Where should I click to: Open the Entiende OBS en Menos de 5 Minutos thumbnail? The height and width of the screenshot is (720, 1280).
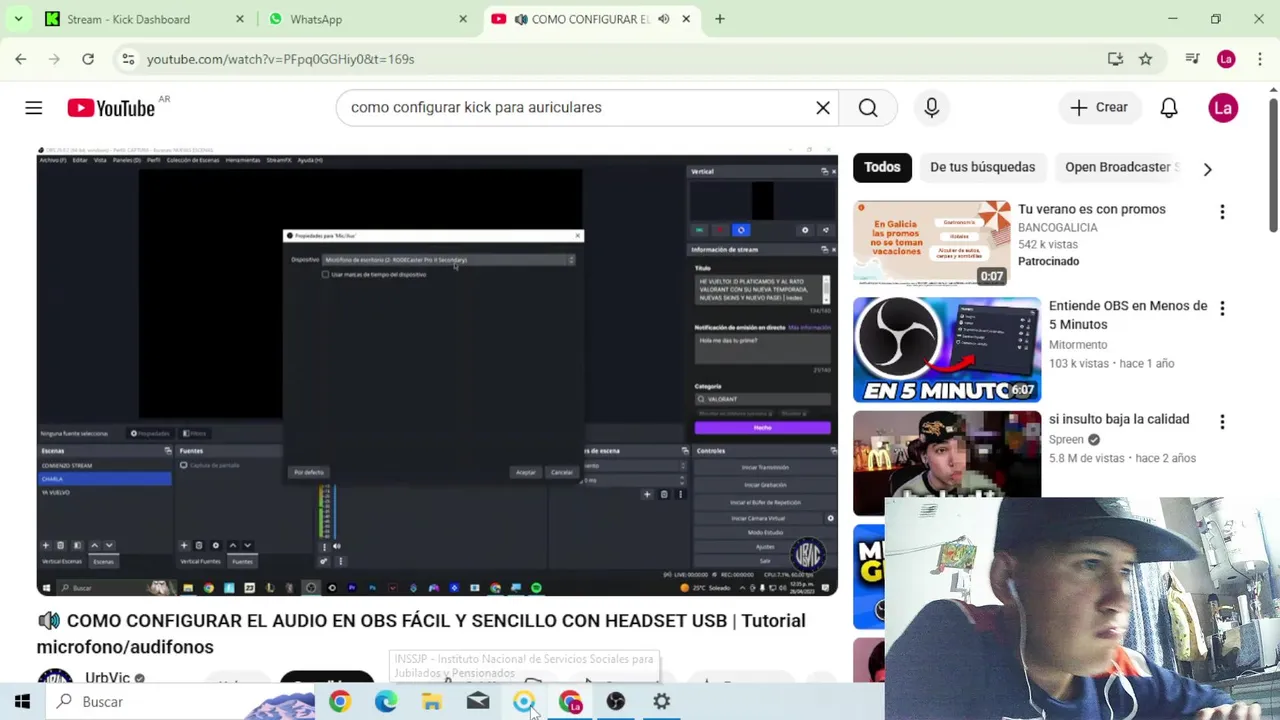coord(947,349)
